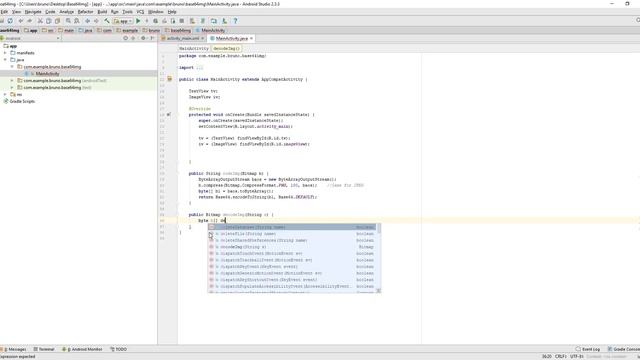The image size is (640, 360).
Task: Expand the res folder
Action: pyautogui.click(x=5, y=94)
